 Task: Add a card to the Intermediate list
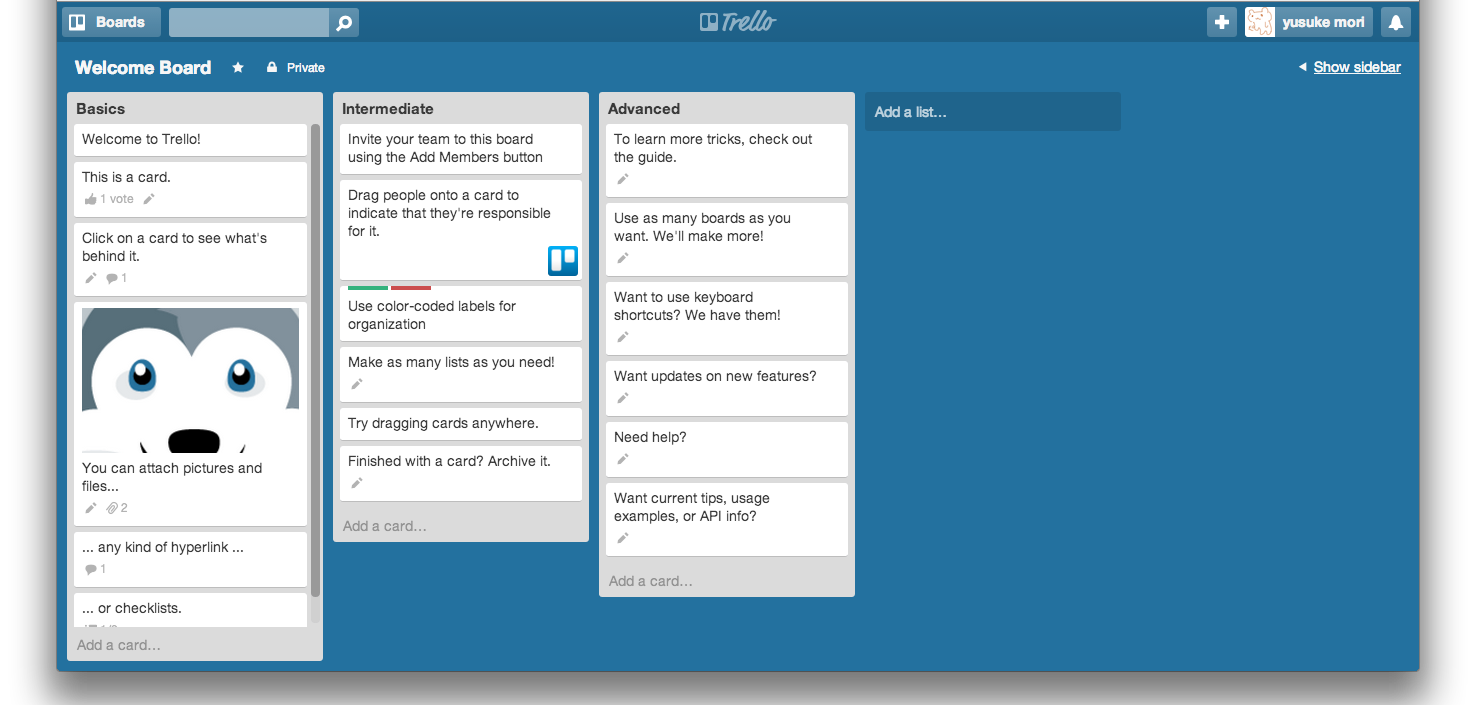[385, 526]
